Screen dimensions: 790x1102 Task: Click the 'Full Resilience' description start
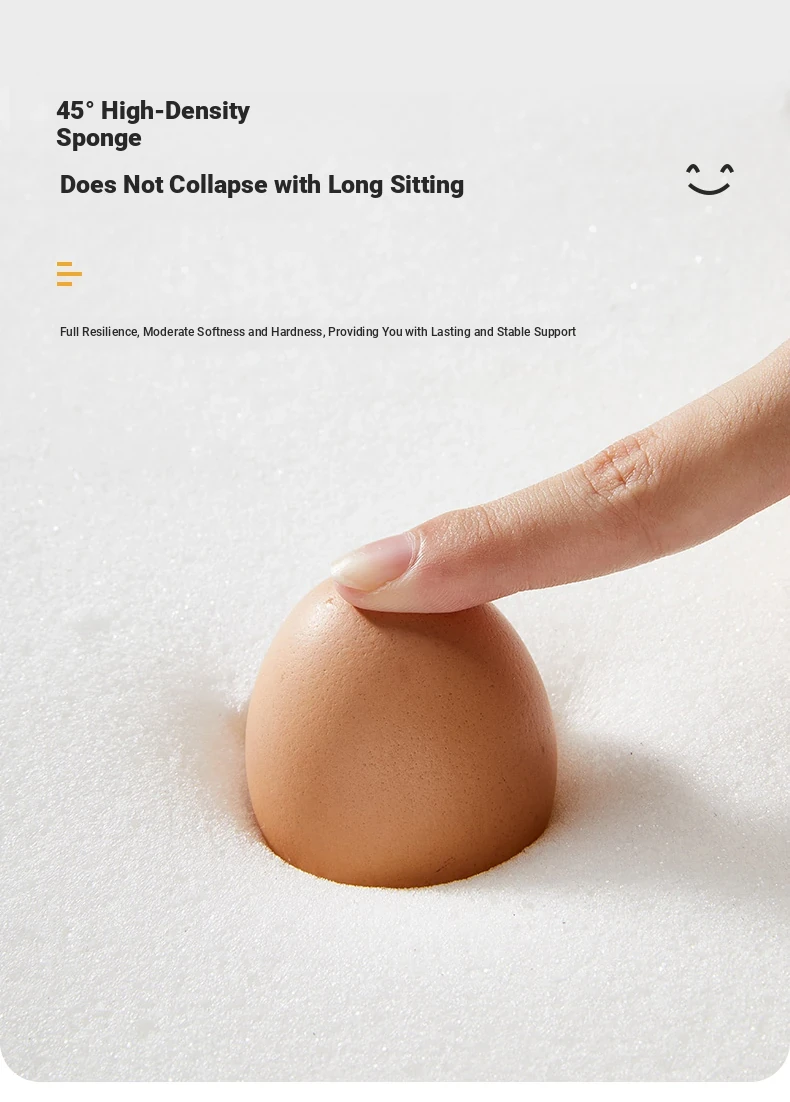[x=99, y=332]
